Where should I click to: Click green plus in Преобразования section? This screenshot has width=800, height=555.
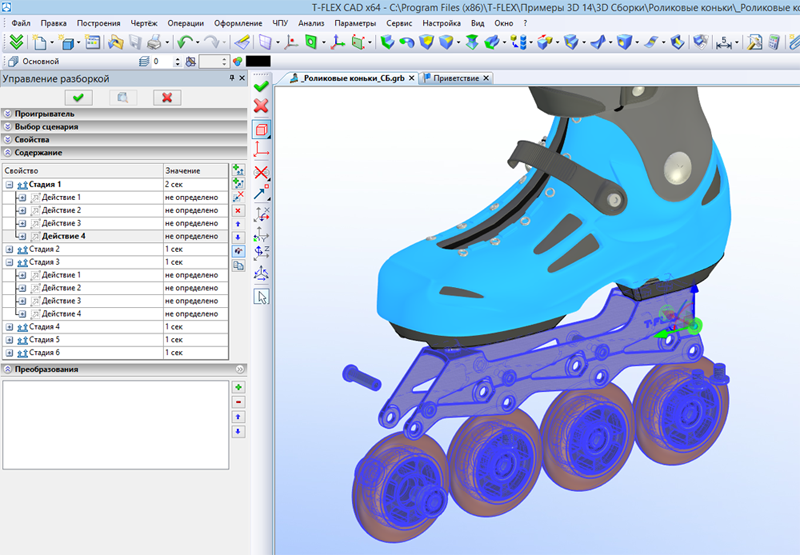coord(238,386)
